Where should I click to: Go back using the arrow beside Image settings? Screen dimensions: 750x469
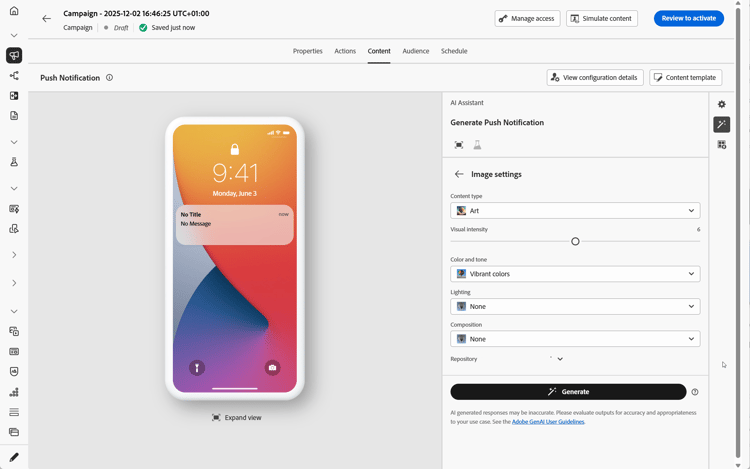click(459, 174)
